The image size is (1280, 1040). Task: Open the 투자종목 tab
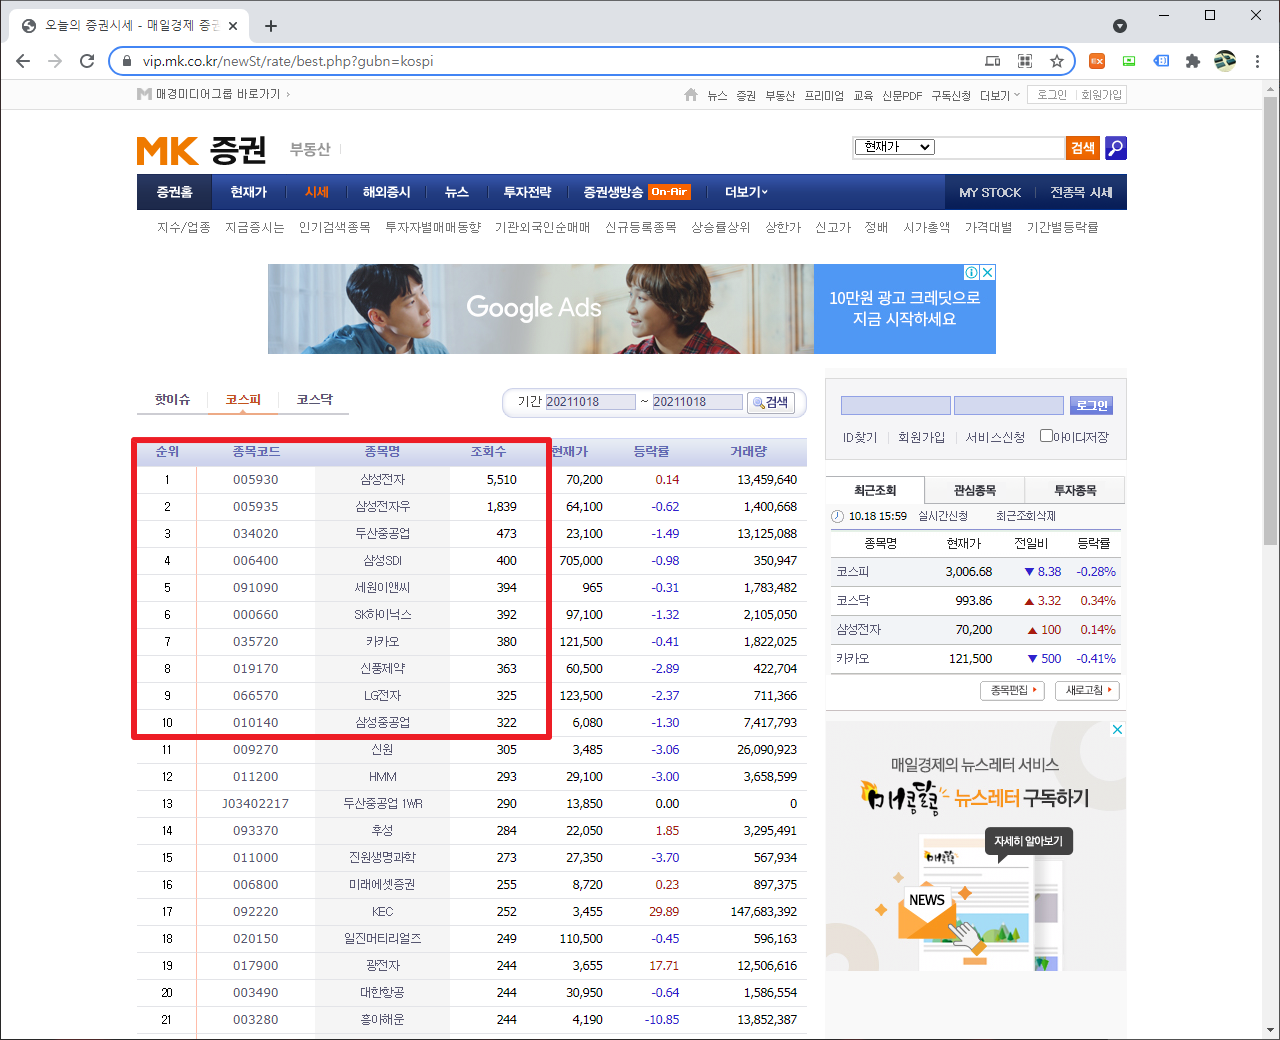pyautogui.click(x=1075, y=490)
